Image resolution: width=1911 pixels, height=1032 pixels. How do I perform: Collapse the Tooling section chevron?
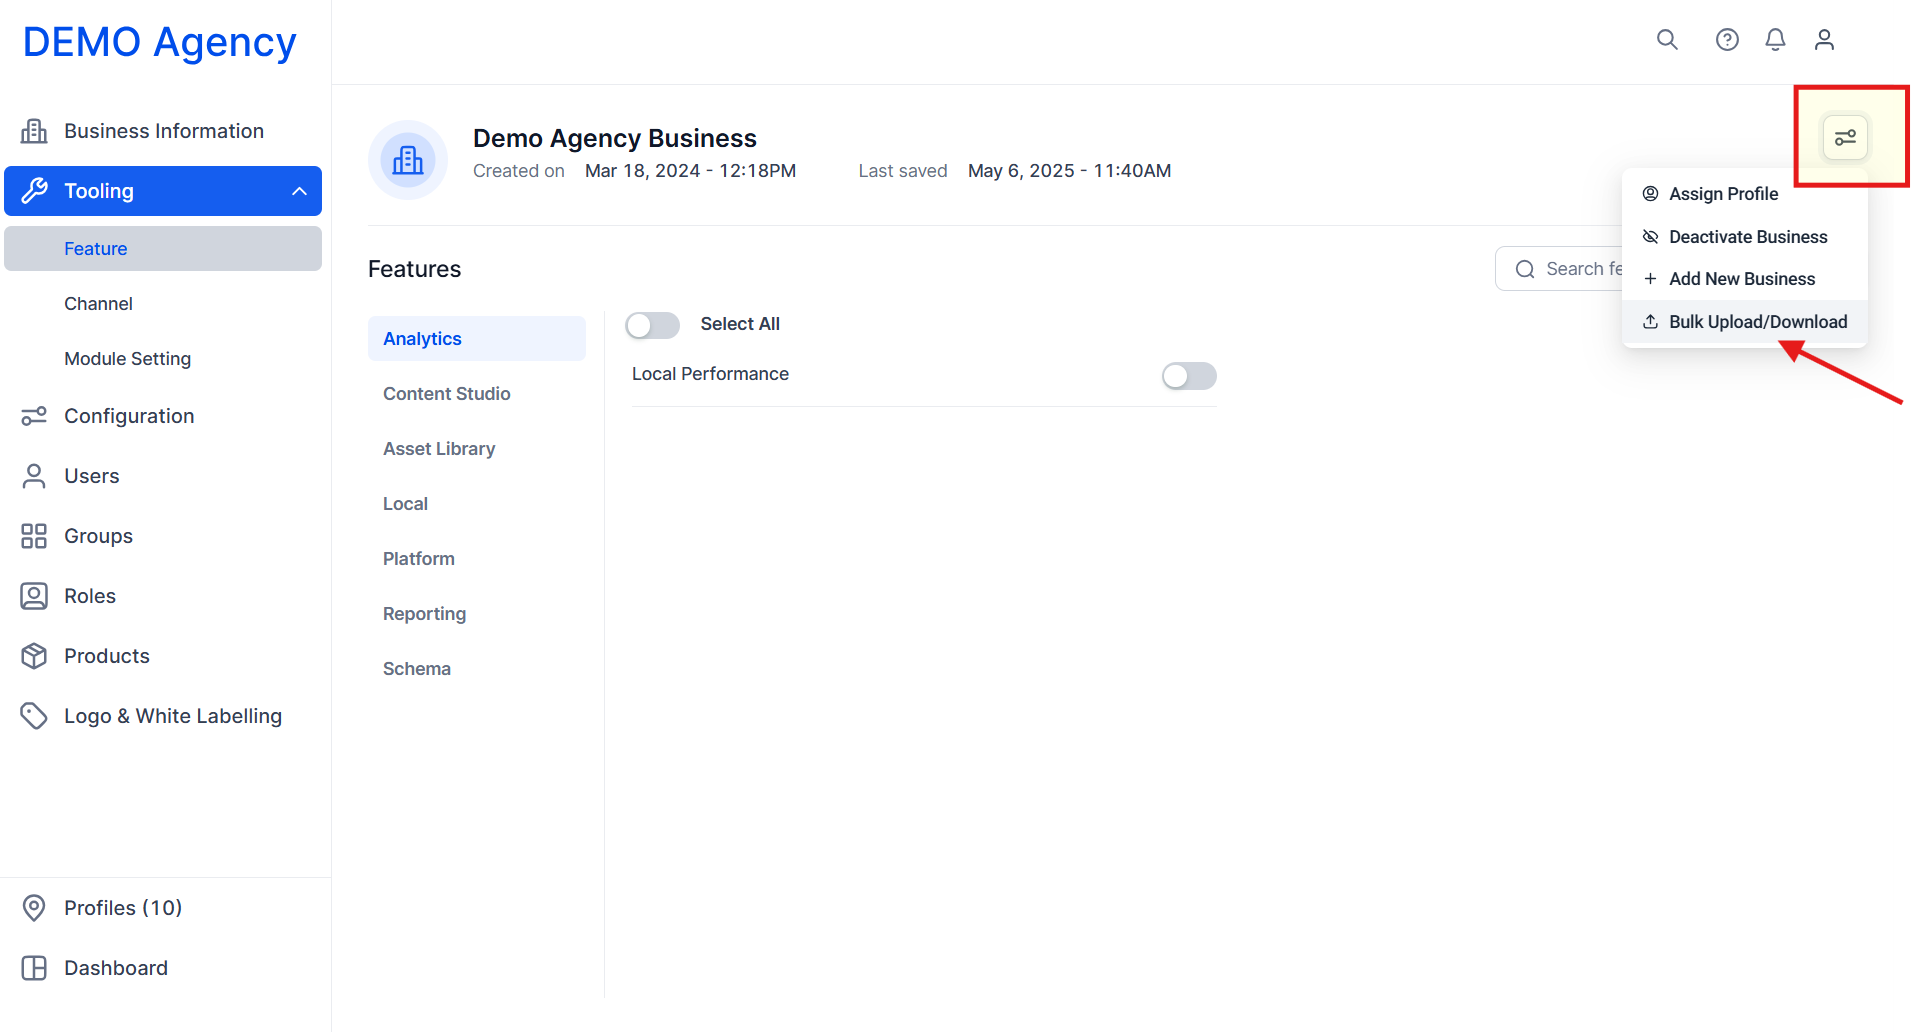[x=299, y=191]
